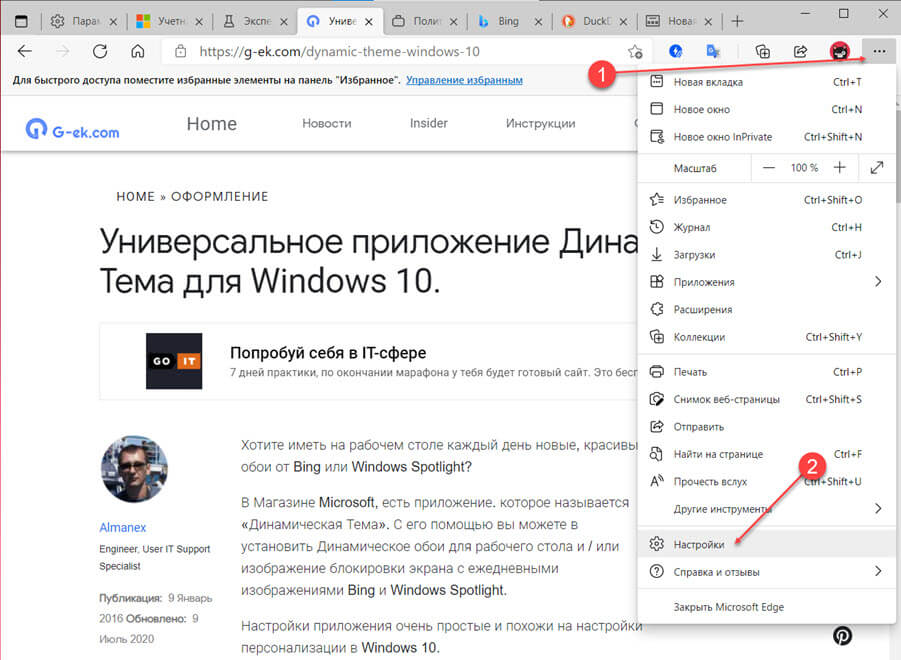Click the ОФОРМЛЕНИЕ breadcrumb link
This screenshot has height=660, width=901.
[x=220, y=196]
